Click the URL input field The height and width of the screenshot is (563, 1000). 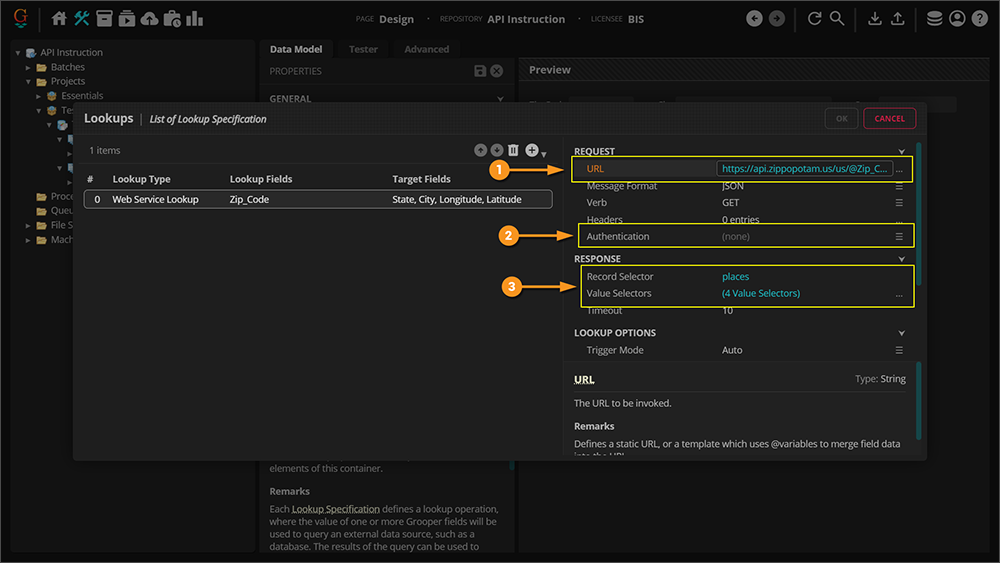803,169
